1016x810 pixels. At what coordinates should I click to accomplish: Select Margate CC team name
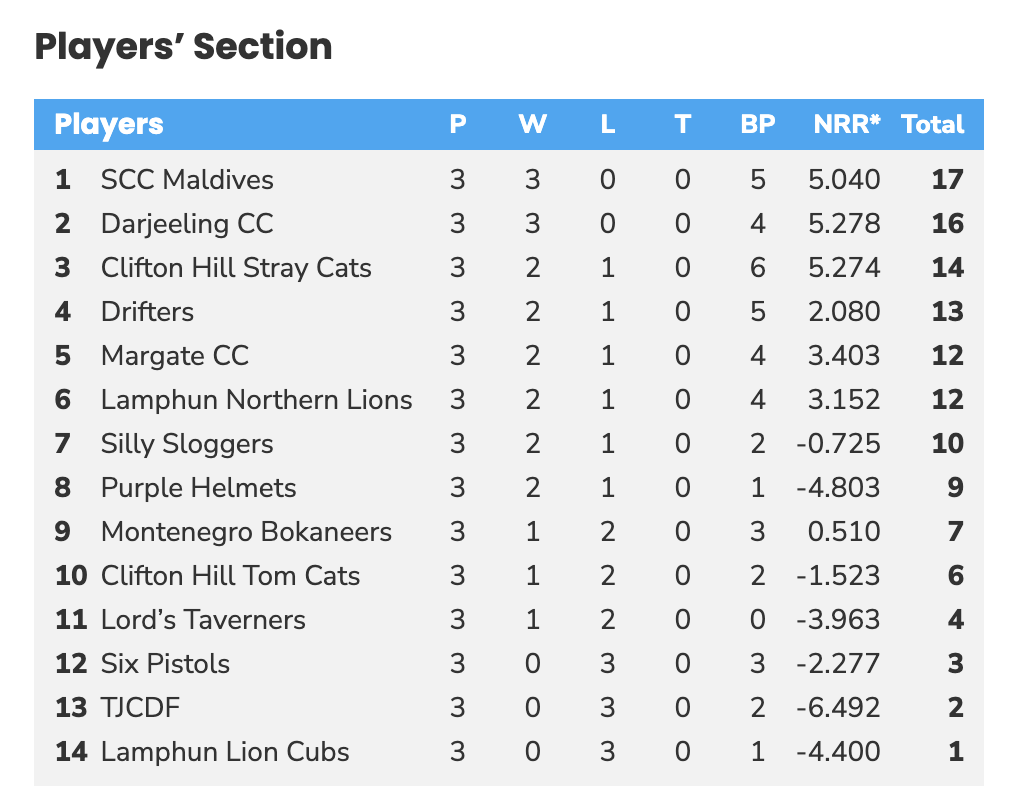[175, 356]
